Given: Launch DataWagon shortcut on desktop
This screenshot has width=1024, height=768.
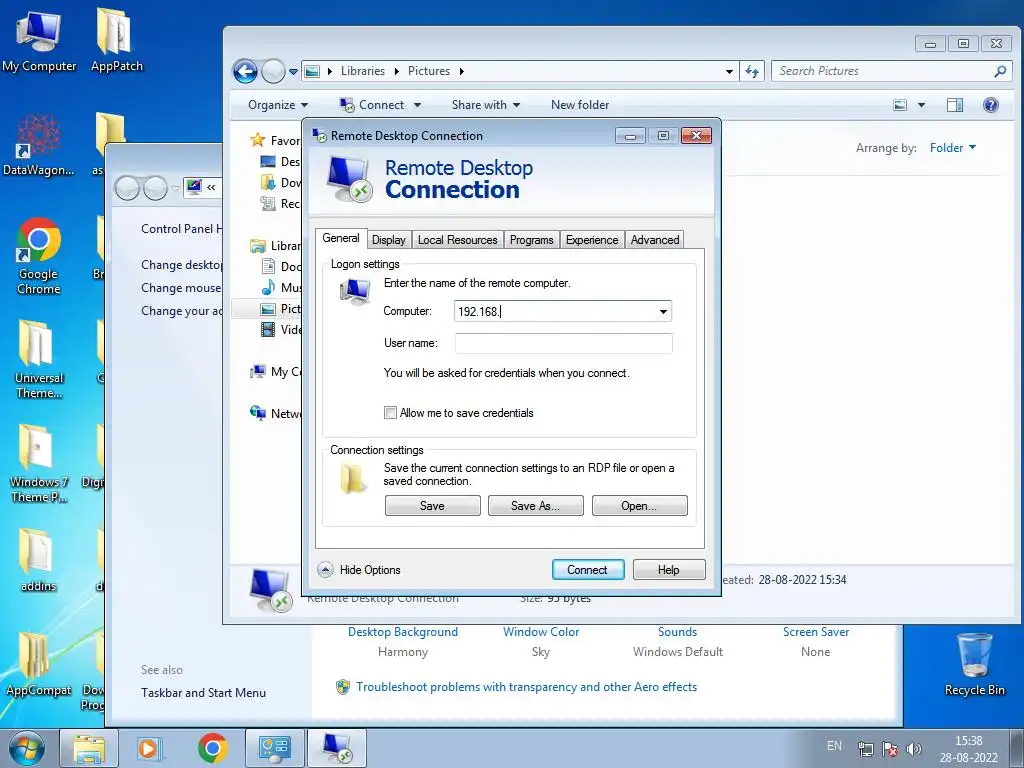Looking at the screenshot, I should [39, 145].
